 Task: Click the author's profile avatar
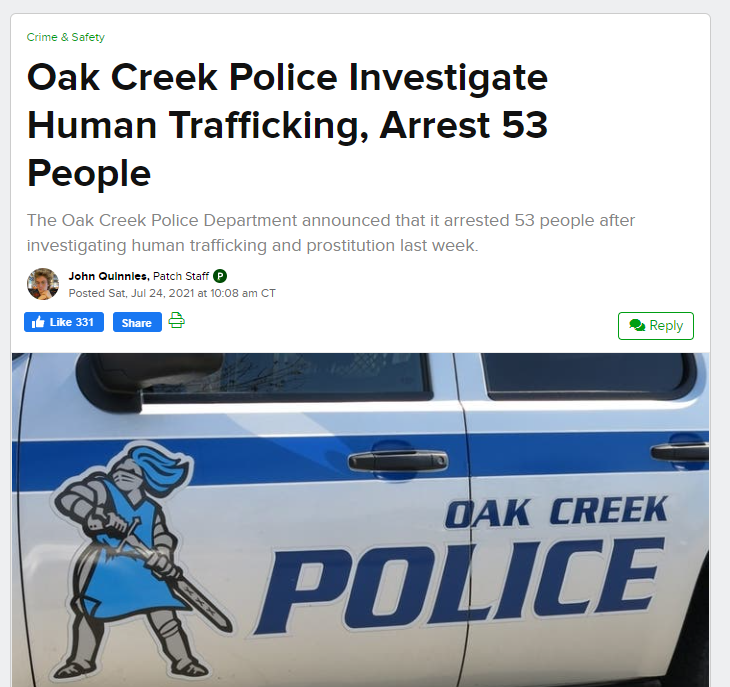[43, 284]
